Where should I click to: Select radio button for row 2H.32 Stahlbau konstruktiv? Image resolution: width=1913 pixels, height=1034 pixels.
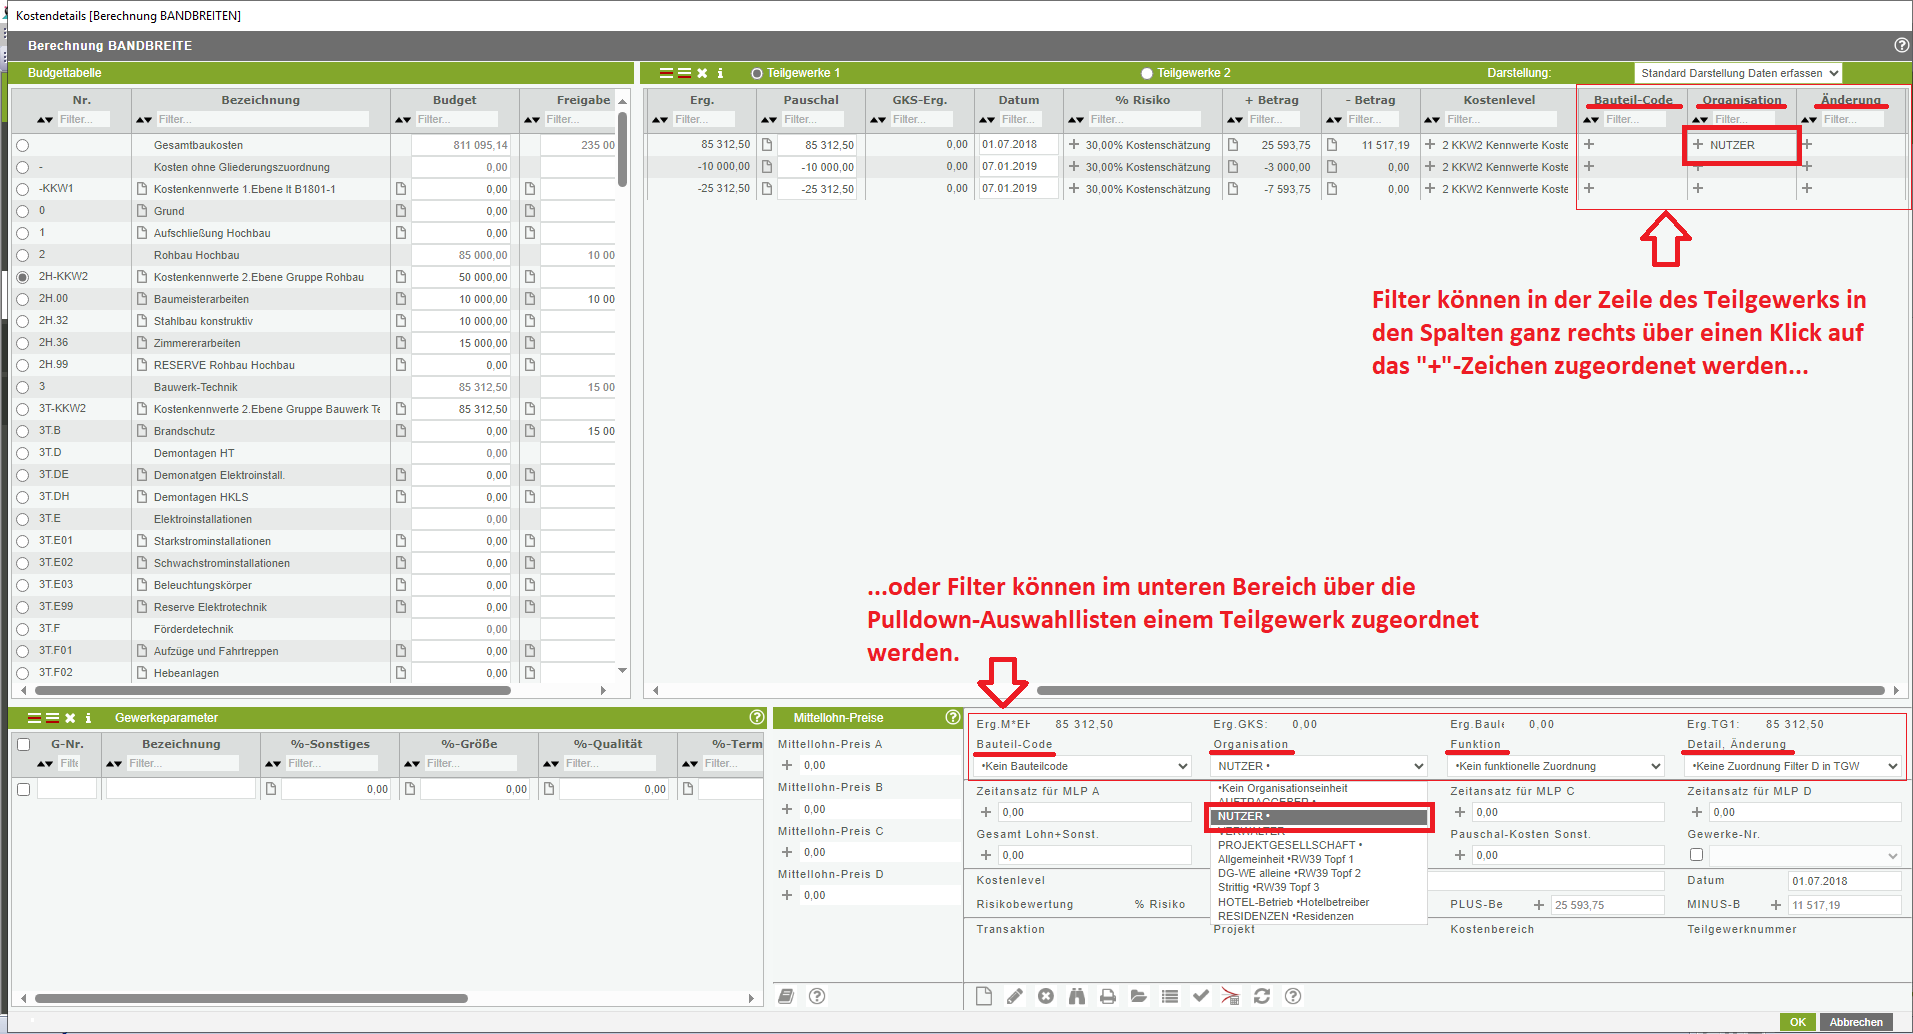(23, 321)
